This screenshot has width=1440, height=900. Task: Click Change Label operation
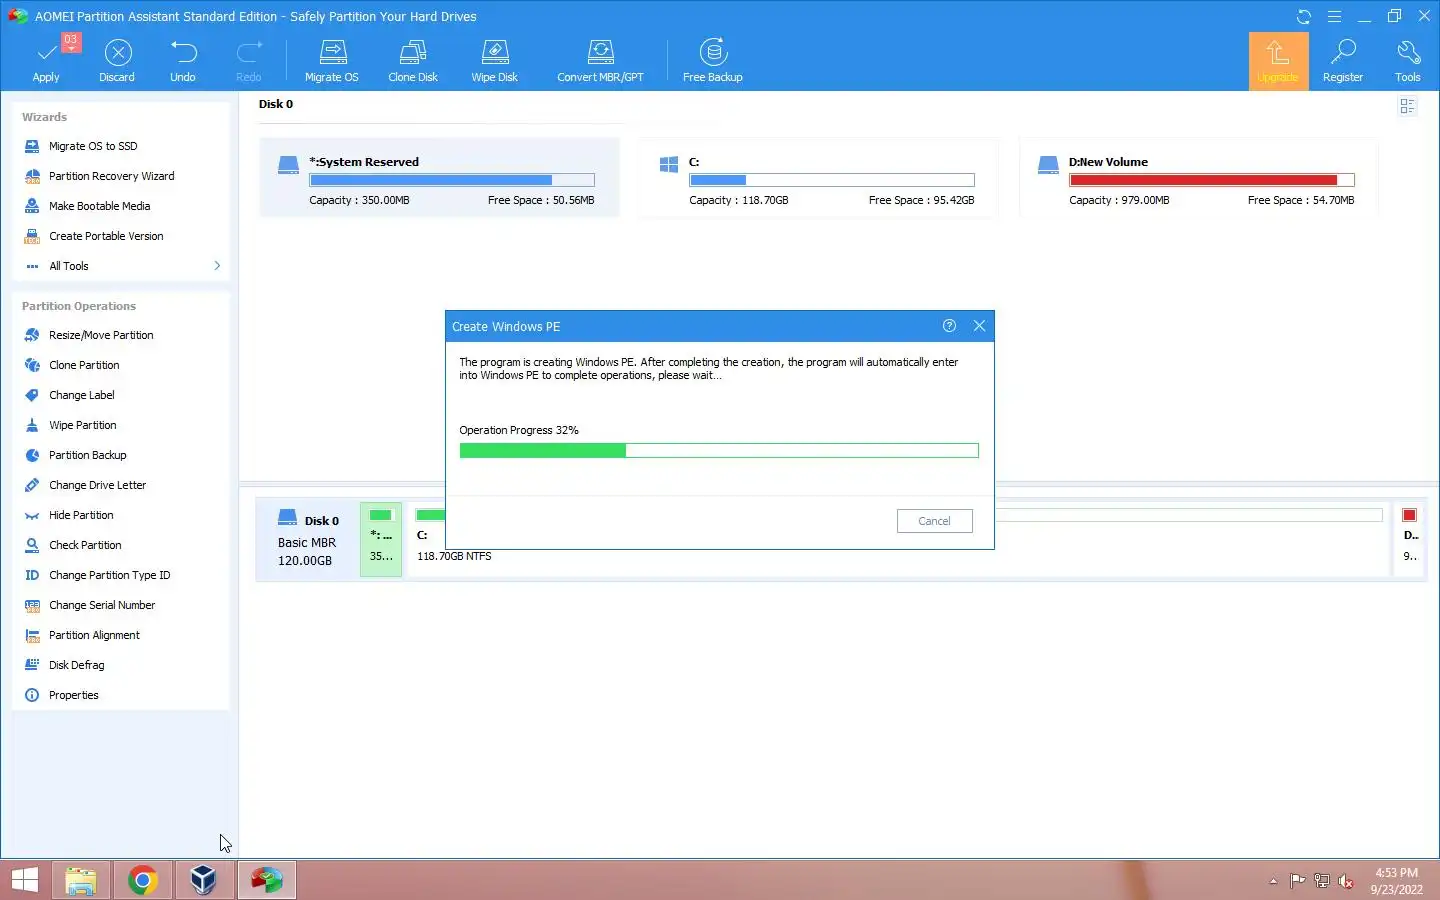pos(81,395)
